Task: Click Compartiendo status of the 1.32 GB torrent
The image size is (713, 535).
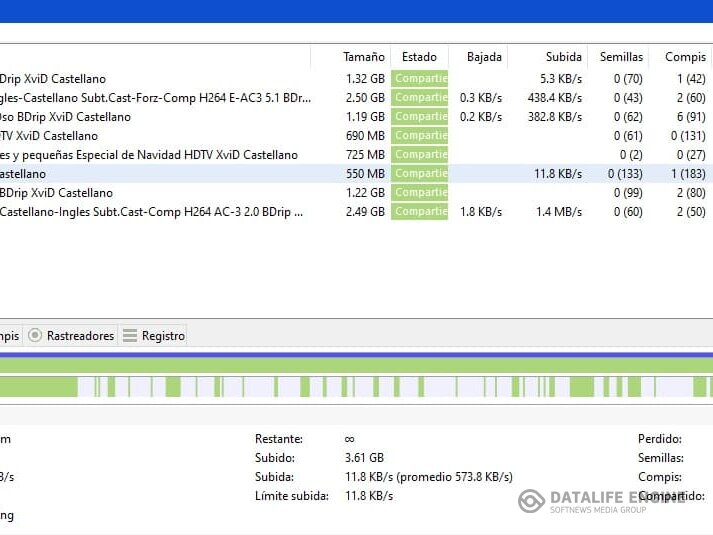Action: (420, 79)
